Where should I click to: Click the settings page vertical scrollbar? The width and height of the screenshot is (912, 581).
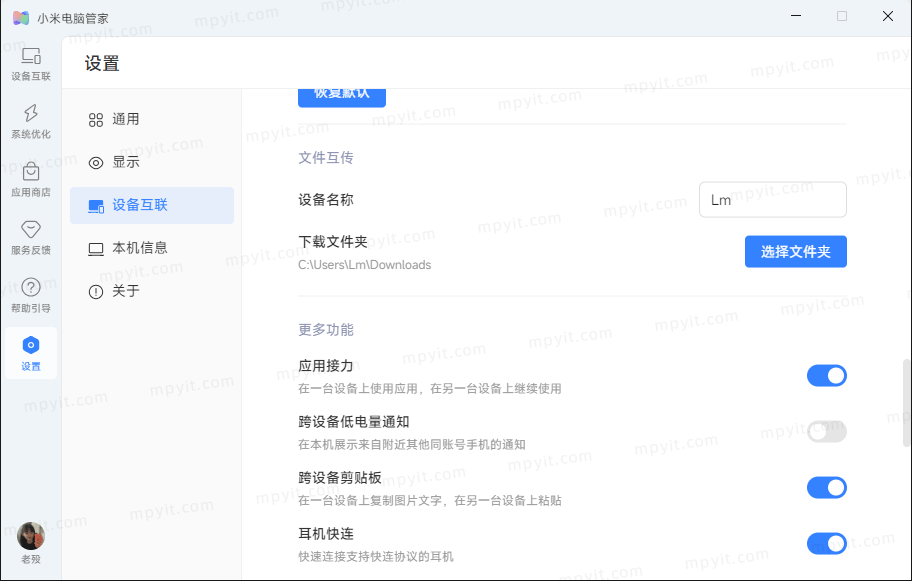pyautogui.click(x=906, y=403)
